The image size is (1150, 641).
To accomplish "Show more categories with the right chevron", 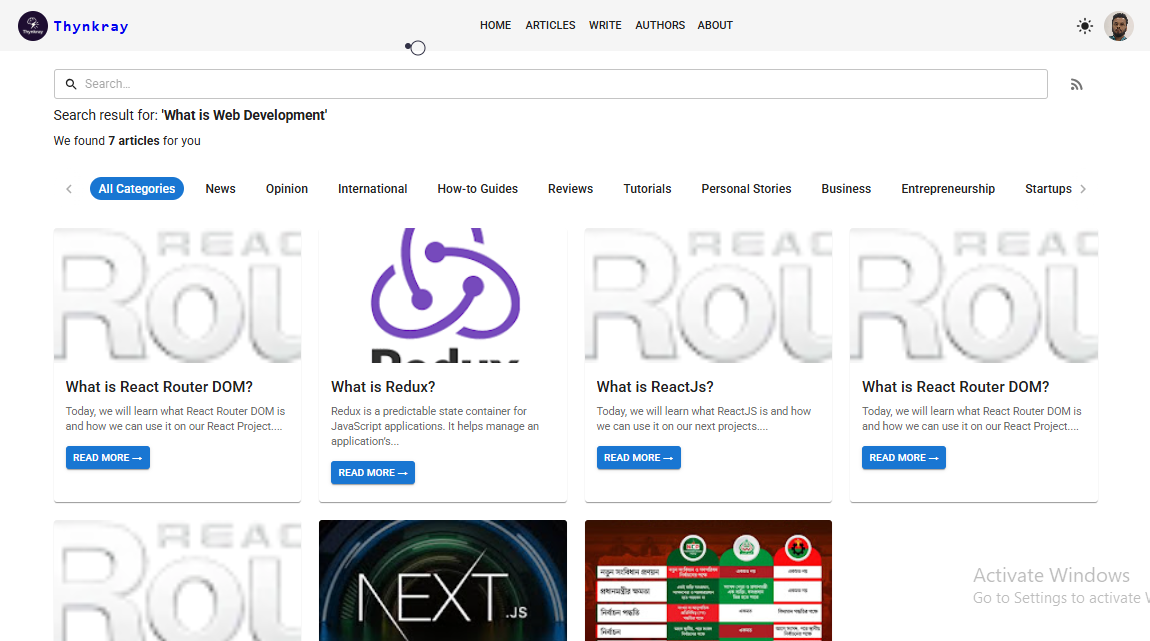I will 1083,188.
